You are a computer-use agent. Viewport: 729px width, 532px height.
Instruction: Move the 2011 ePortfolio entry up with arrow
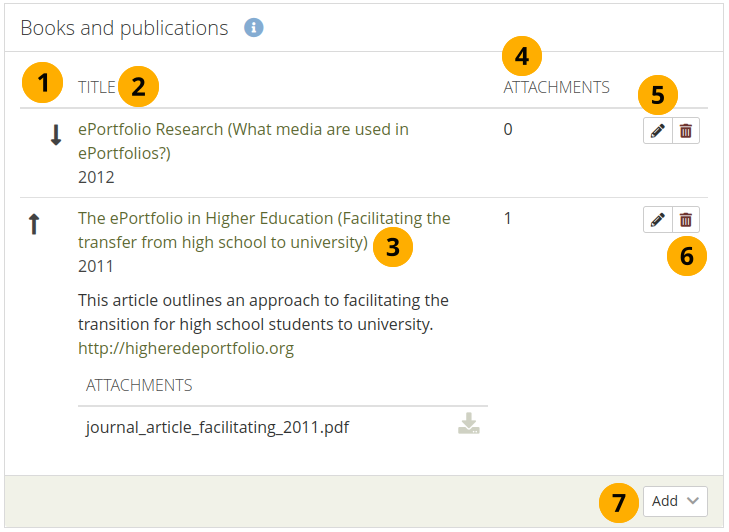coord(34,224)
